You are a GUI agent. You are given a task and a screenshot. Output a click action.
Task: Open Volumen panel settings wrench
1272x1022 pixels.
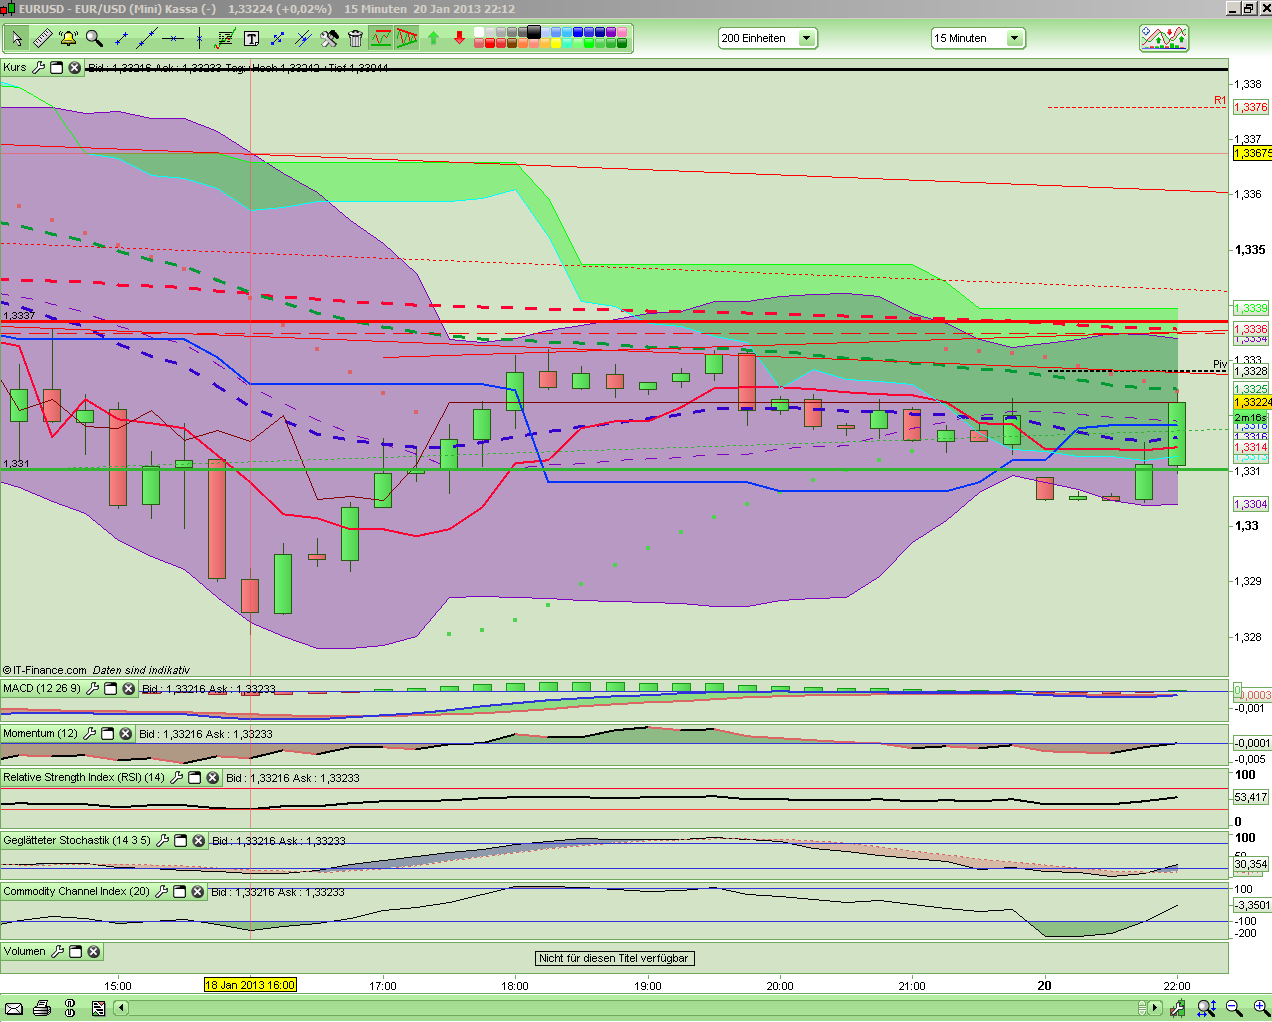[x=58, y=952]
